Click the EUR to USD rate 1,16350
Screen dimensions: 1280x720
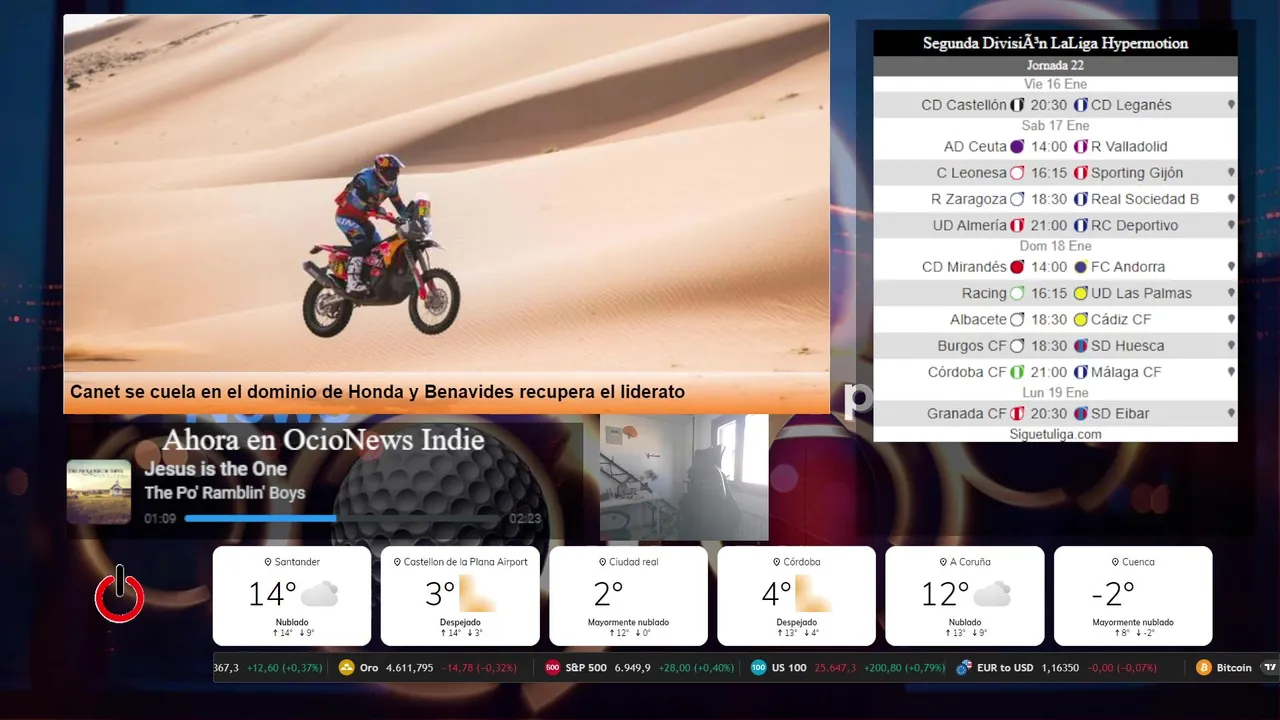click(x=1060, y=667)
